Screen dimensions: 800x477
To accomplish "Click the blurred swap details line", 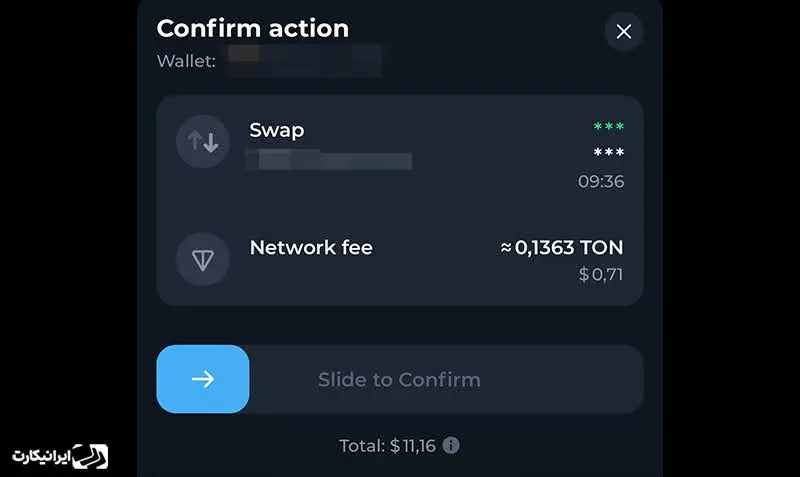I will [329, 160].
